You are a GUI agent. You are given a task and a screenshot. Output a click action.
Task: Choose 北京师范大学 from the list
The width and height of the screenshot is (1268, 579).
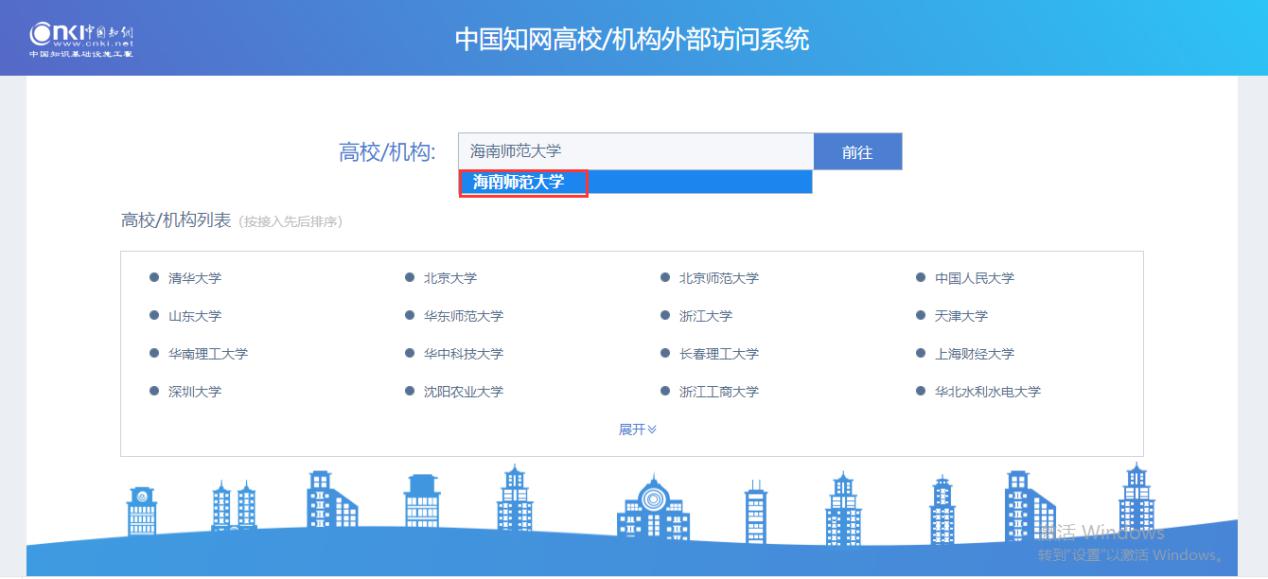click(x=718, y=278)
